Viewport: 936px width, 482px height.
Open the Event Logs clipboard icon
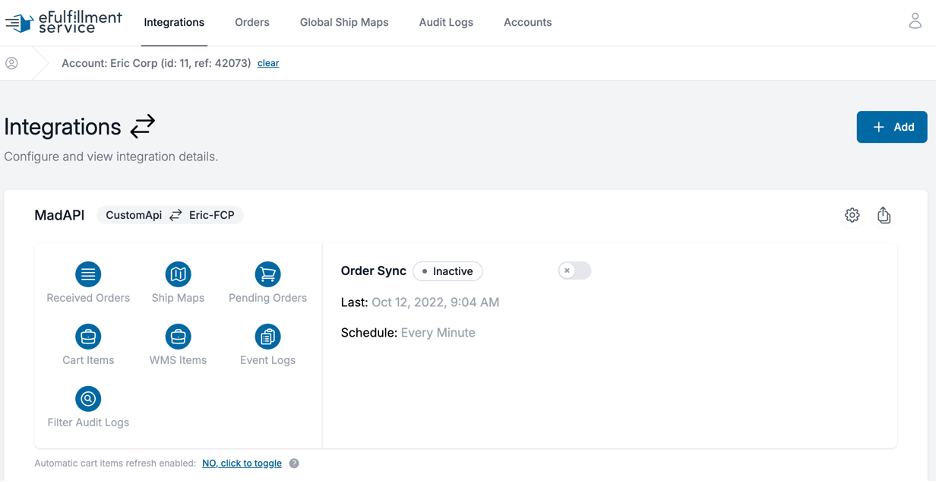(x=267, y=337)
